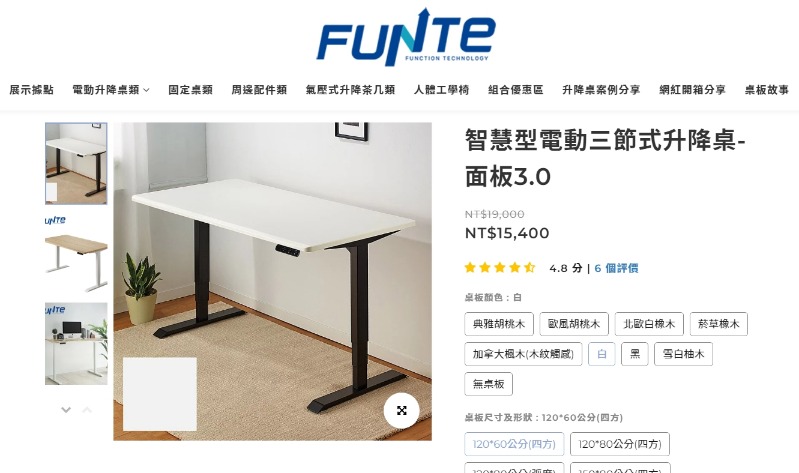
Task: Choose 無桌板 option
Action: click(x=488, y=384)
